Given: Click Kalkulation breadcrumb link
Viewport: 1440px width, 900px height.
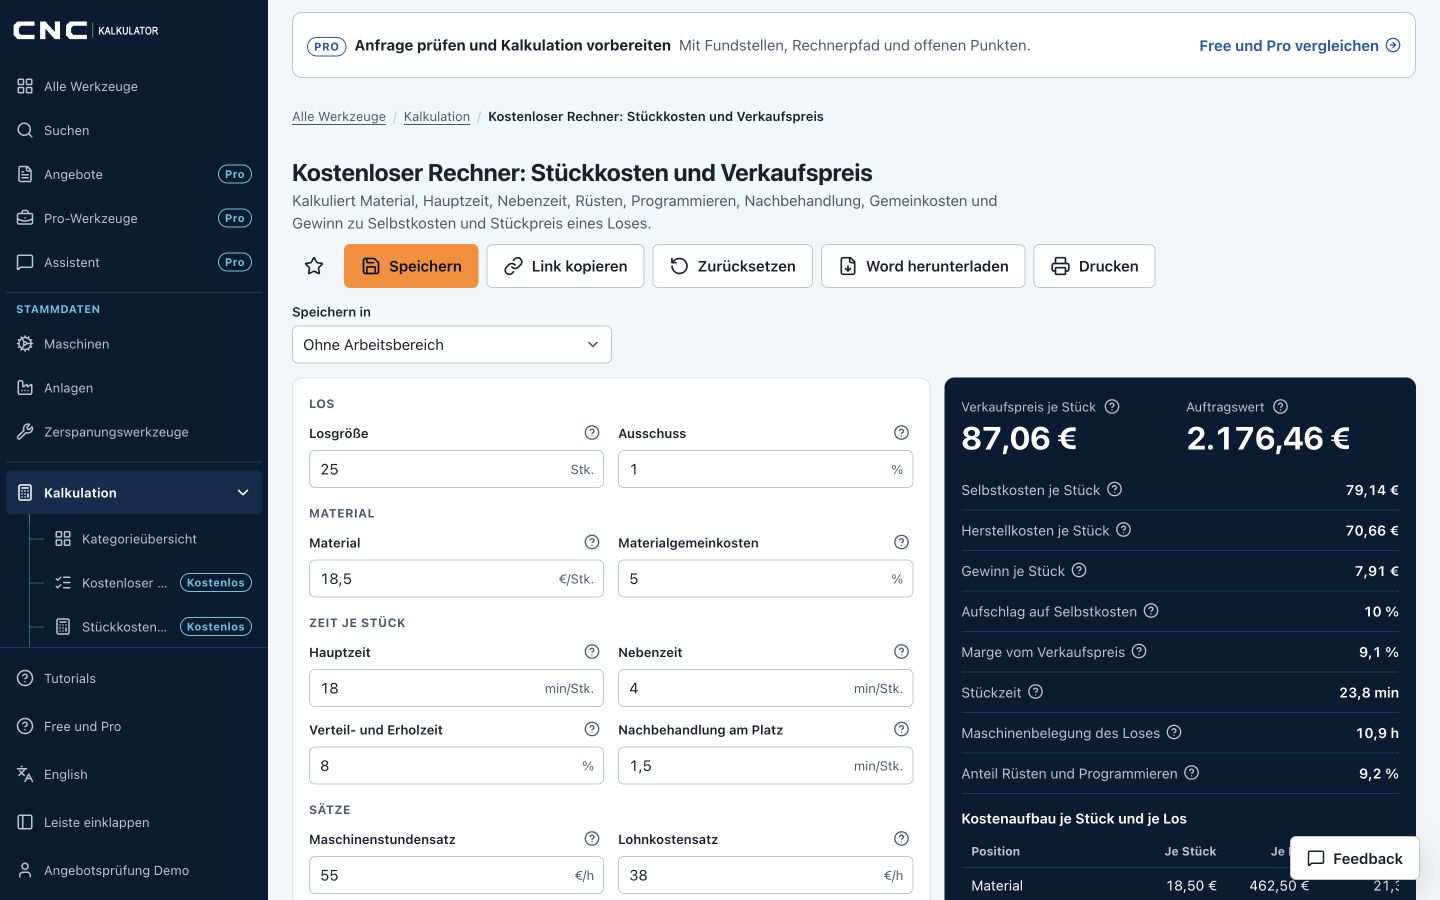Looking at the screenshot, I should (x=437, y=117).
